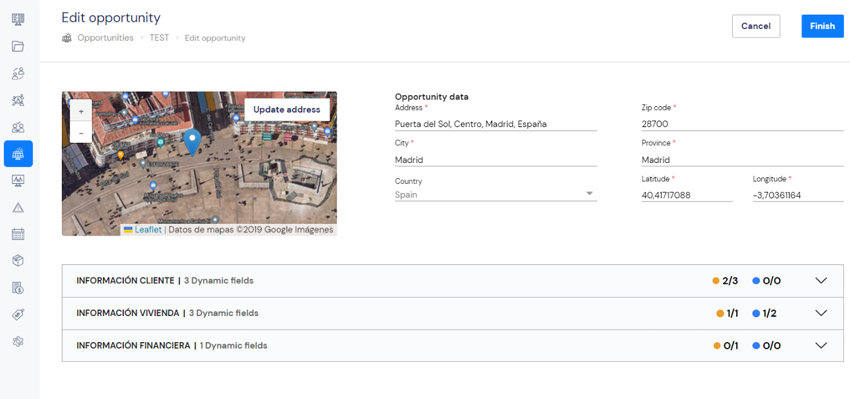Open the folder icon in sidebar
The image size is (850, 399).
(x=18, y=46)
